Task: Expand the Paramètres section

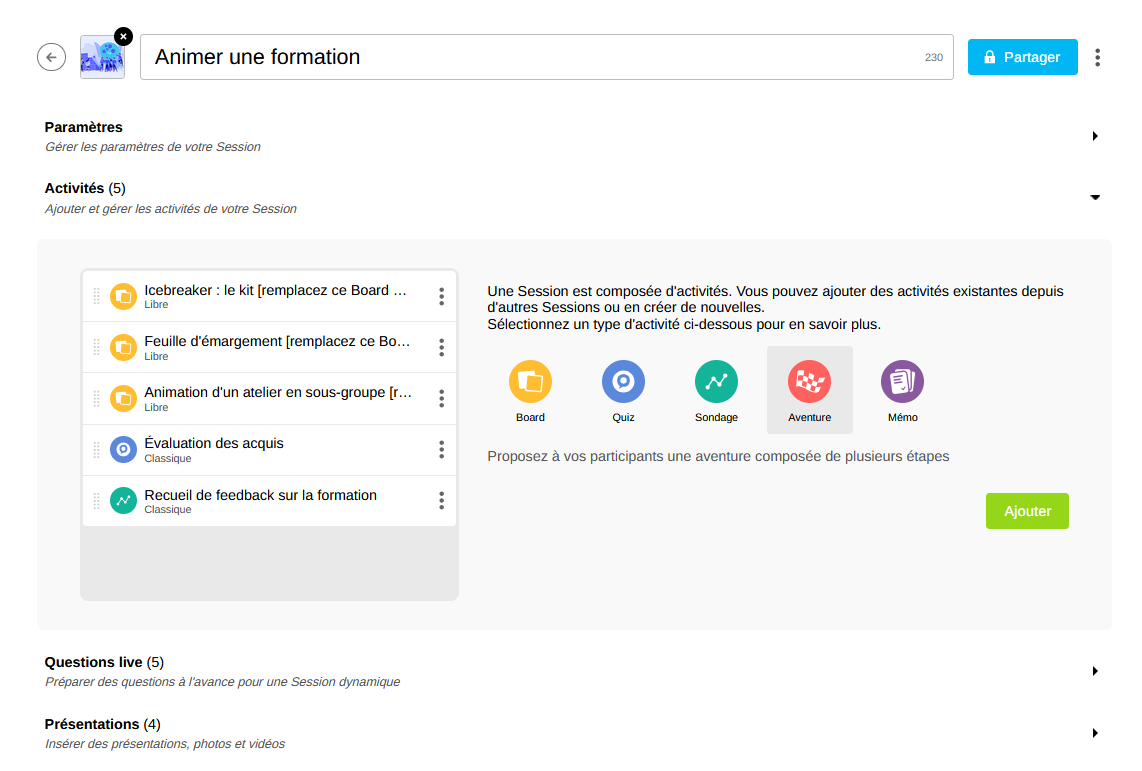Action: [1095, 136]
